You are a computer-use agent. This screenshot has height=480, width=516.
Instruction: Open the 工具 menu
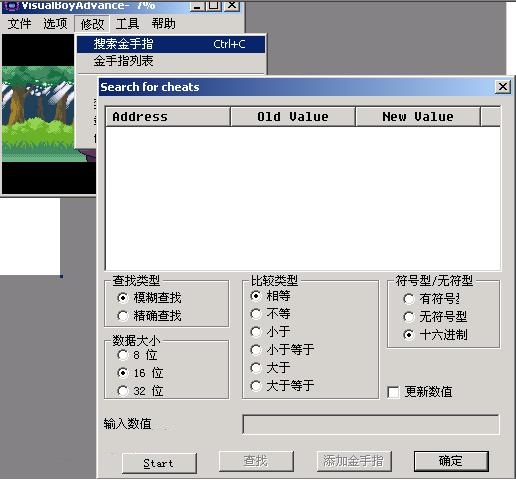coord(127,24)
